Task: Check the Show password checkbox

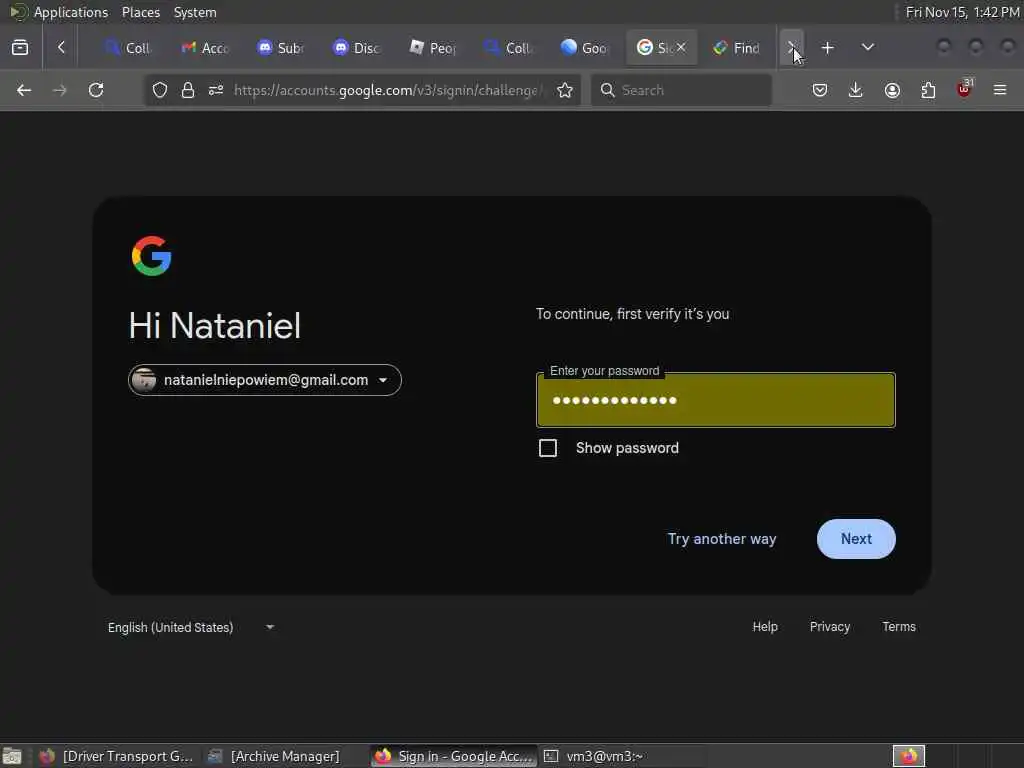Action: point(548,448)
